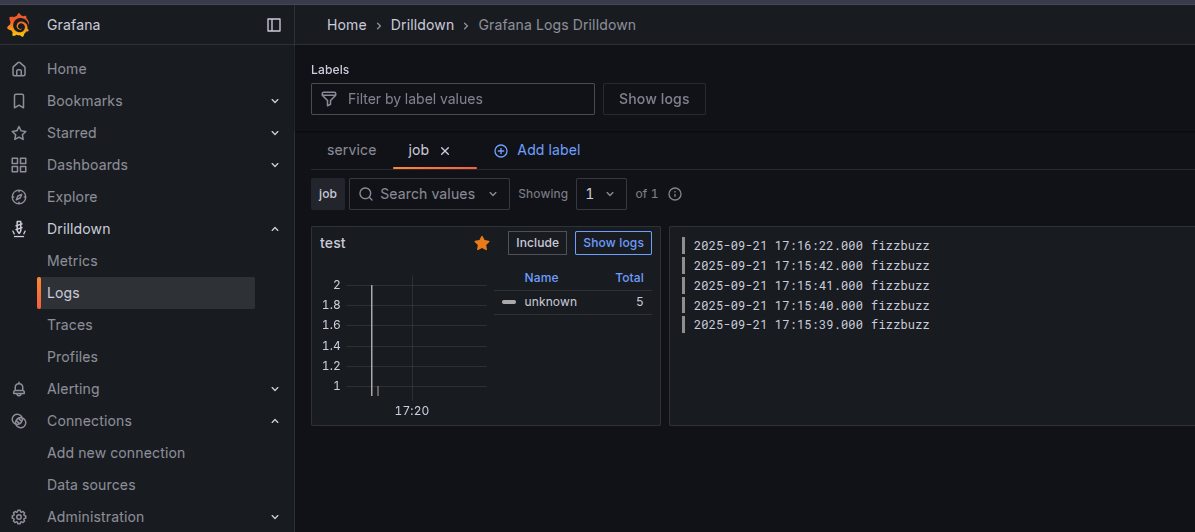This screenshot has width=1195, height=532.
Task: Click the Include button
Action: click(537, 243)
